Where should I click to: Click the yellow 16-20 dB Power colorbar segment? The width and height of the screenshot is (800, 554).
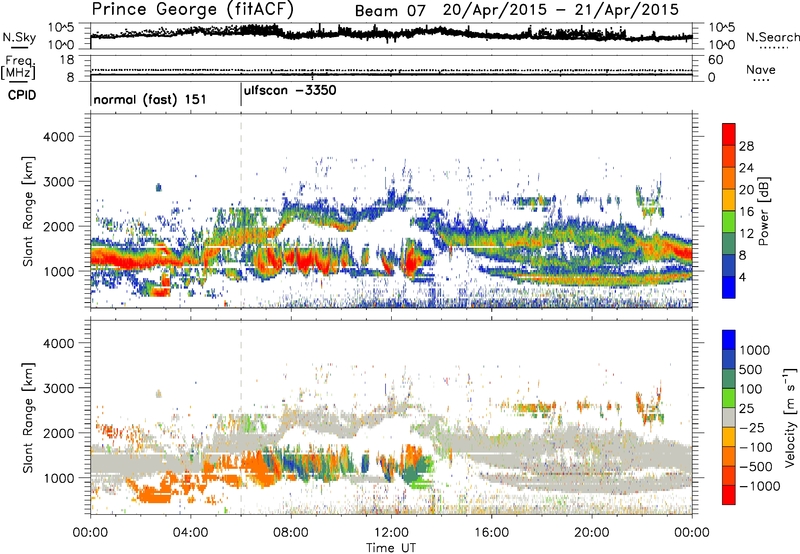729,200
